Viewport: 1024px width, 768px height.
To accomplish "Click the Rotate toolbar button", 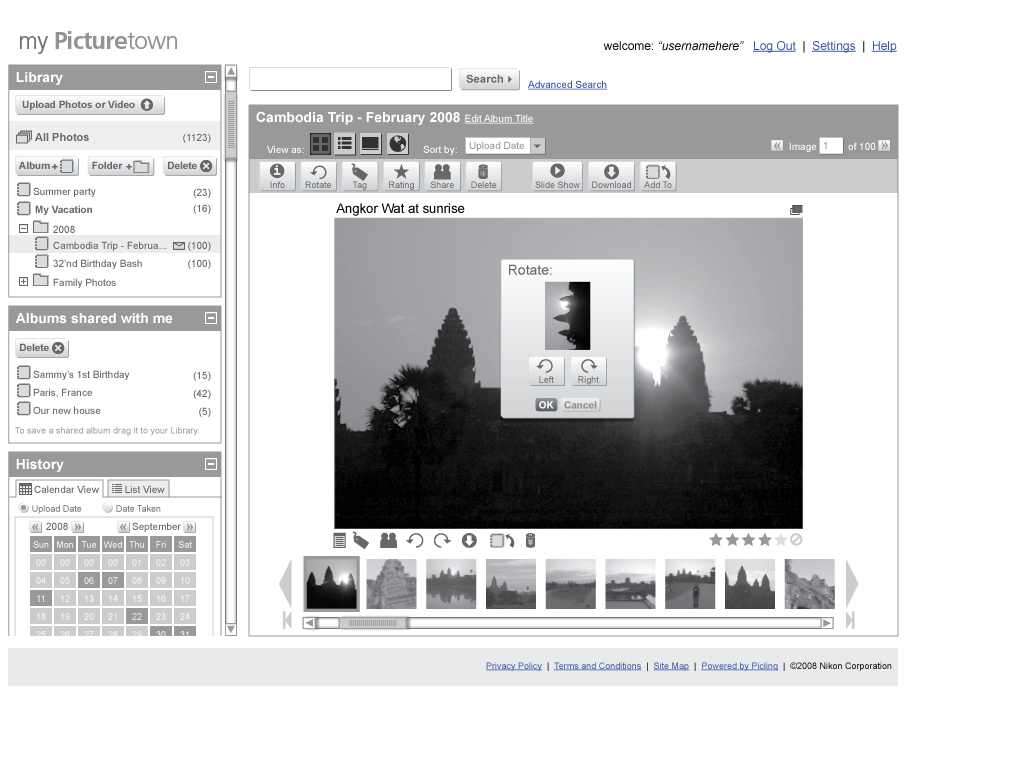I will [318, 176].
